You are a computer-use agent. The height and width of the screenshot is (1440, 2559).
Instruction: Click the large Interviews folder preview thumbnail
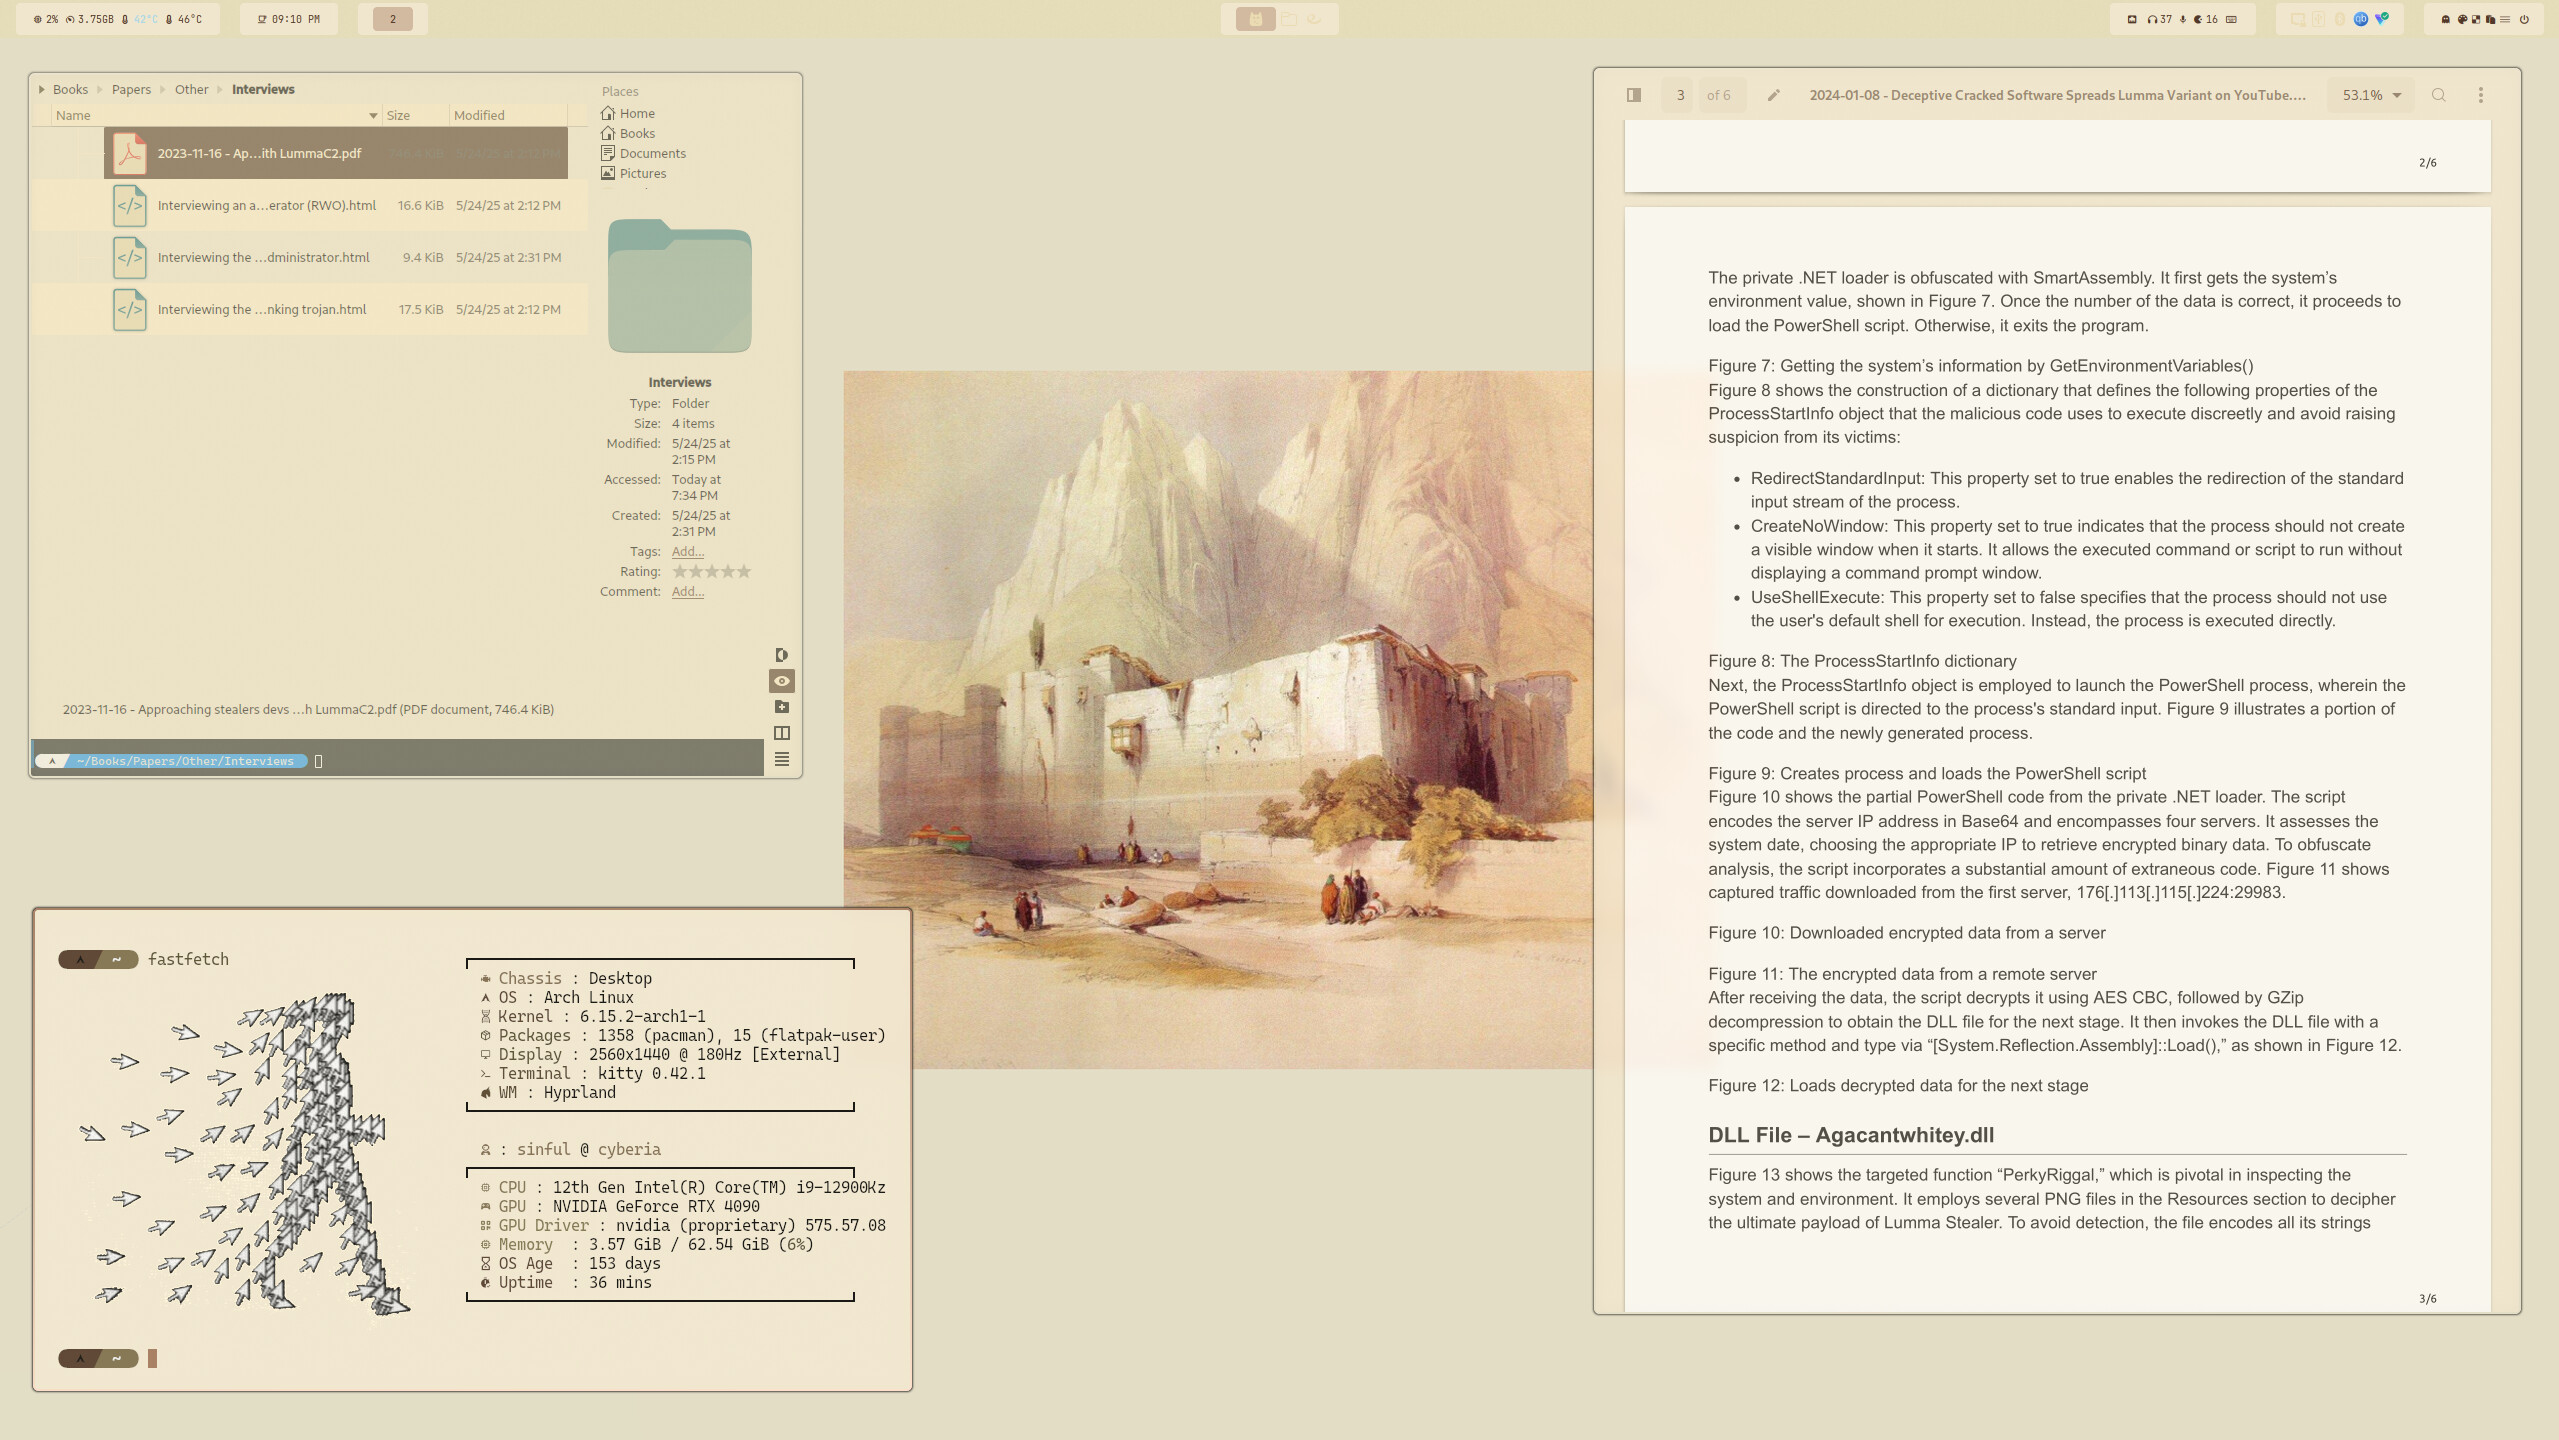click(680, 286)
